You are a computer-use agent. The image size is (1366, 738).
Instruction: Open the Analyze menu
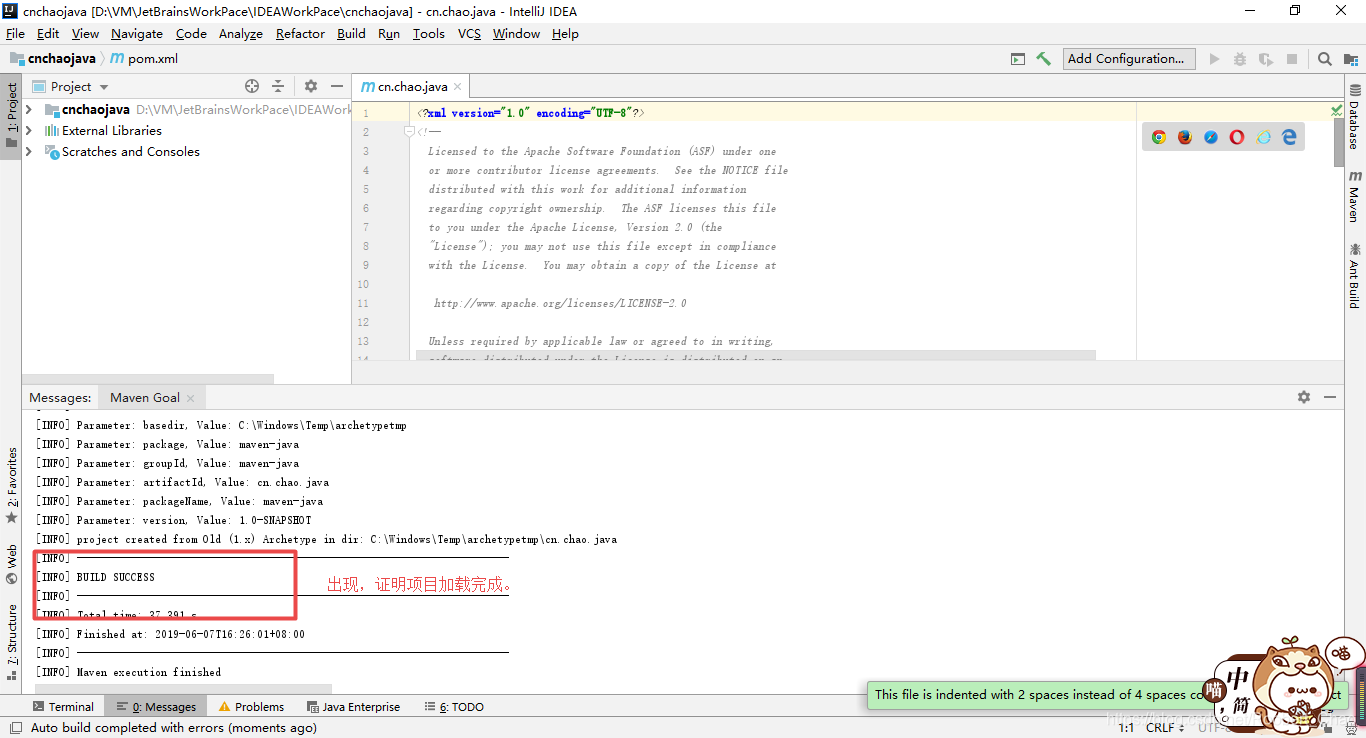coord(241,34)
